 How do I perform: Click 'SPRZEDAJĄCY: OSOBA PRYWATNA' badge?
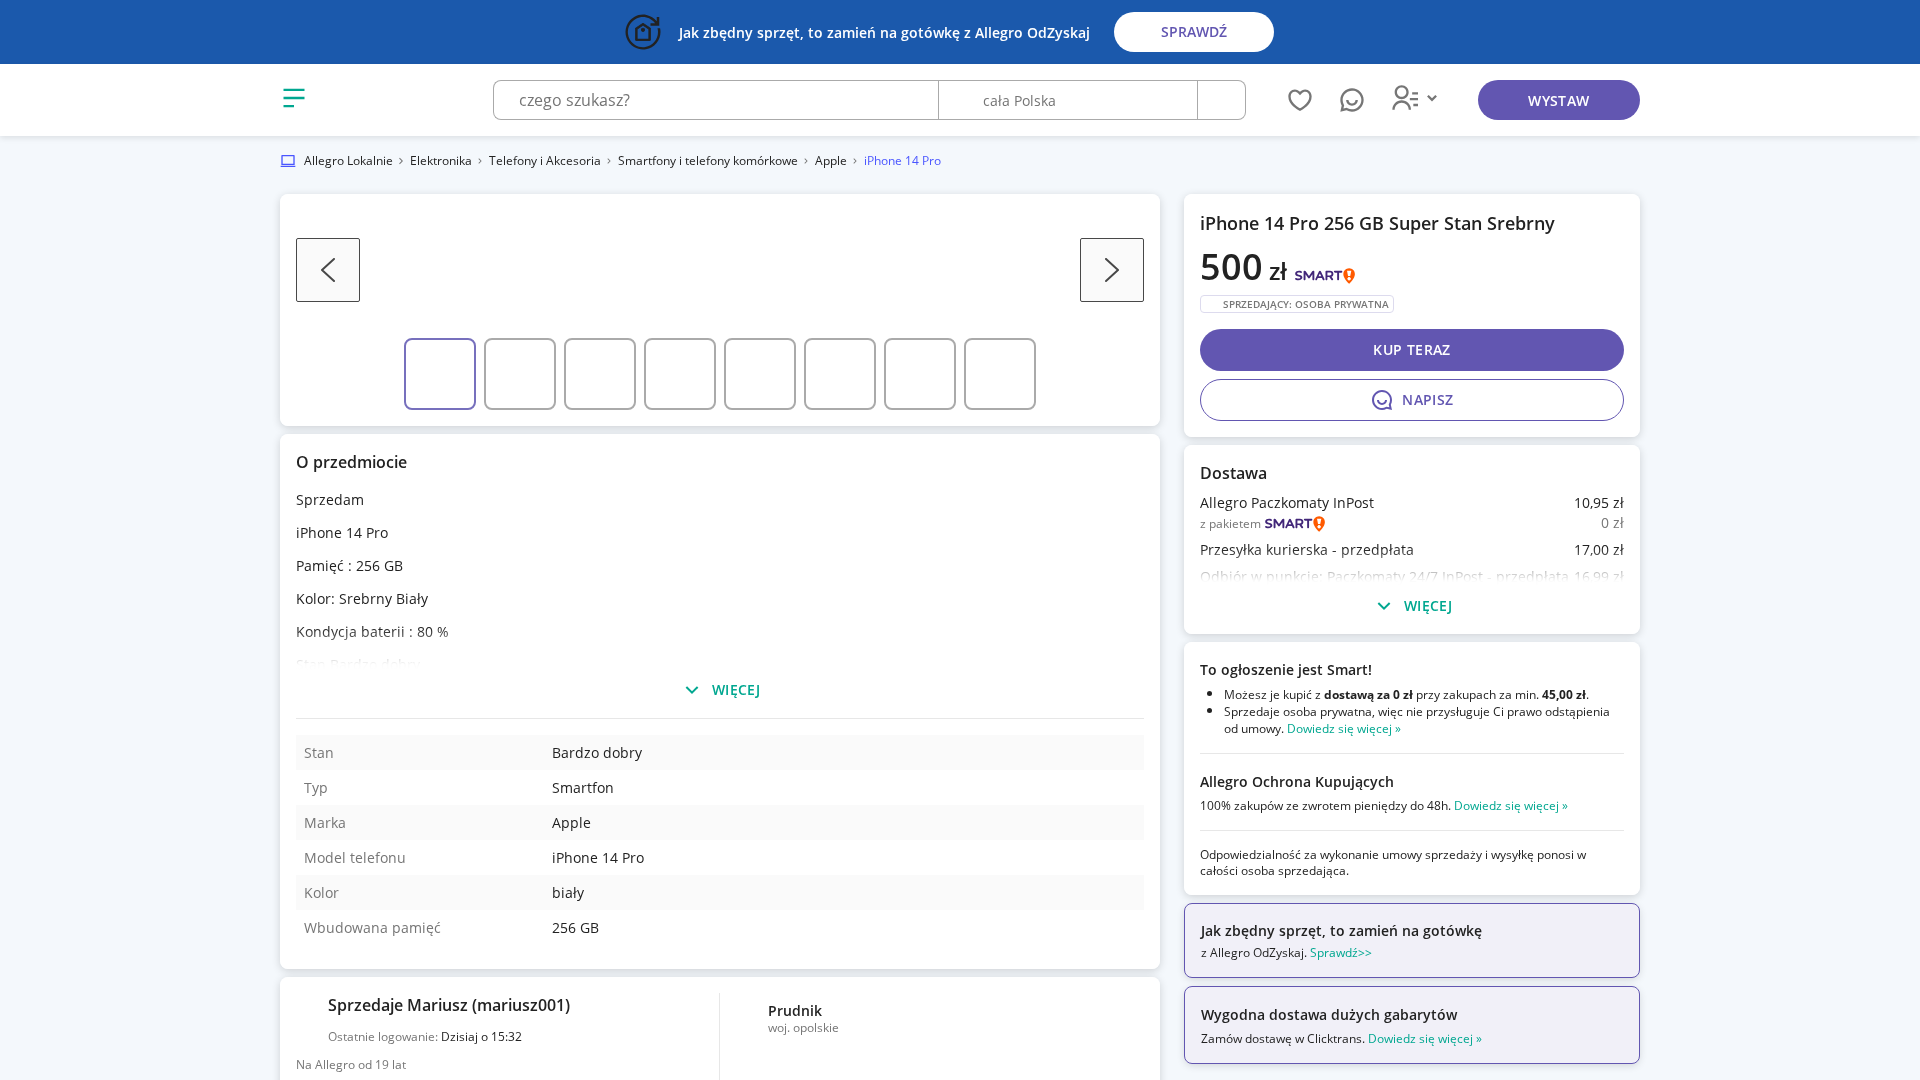(x=1296, y=304)
